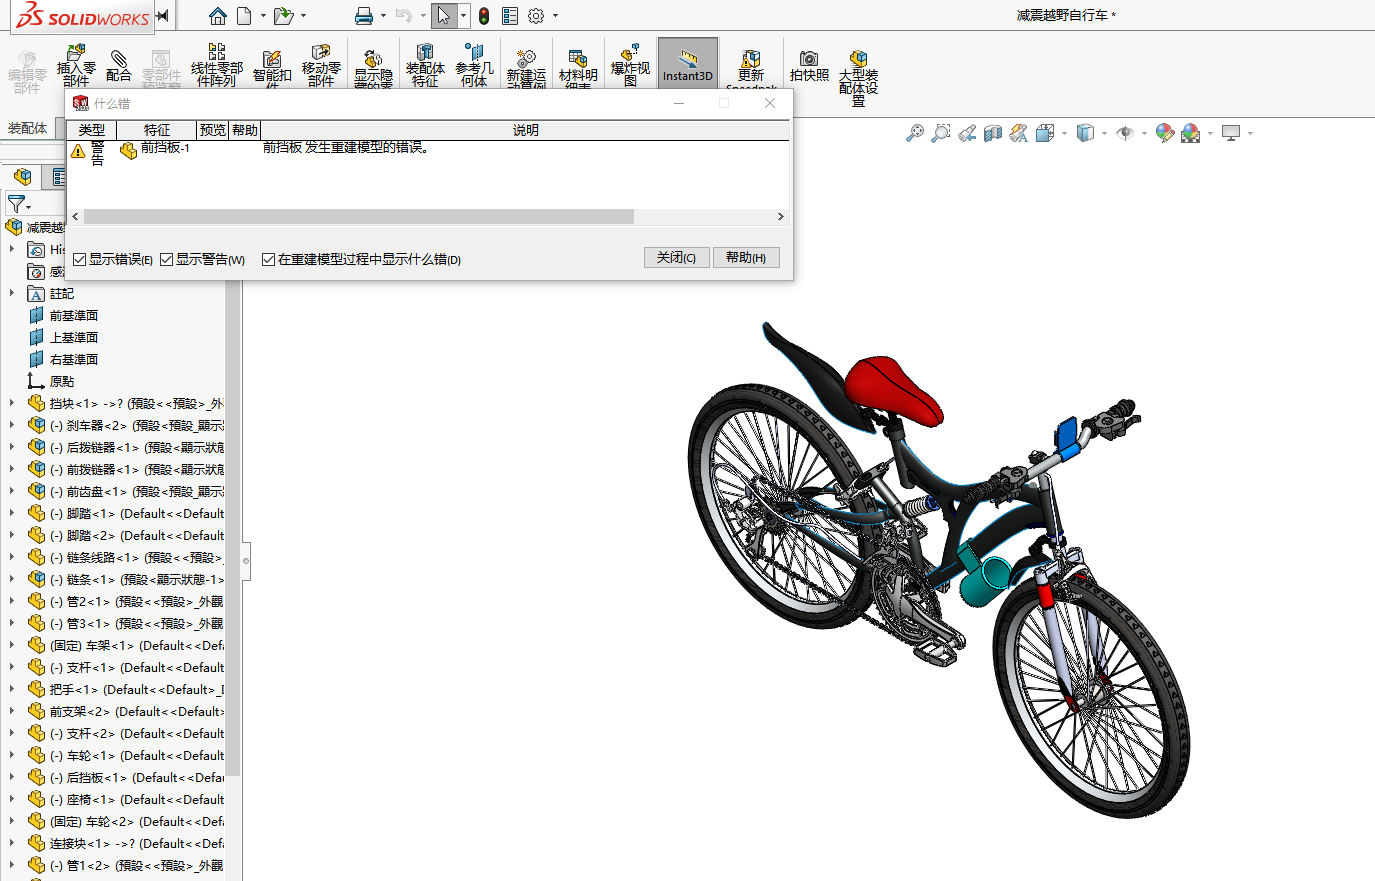Viewport: 1375px width, 881px height.
Task: Click the feature tree vertical scrollbar
Action: 233,528
